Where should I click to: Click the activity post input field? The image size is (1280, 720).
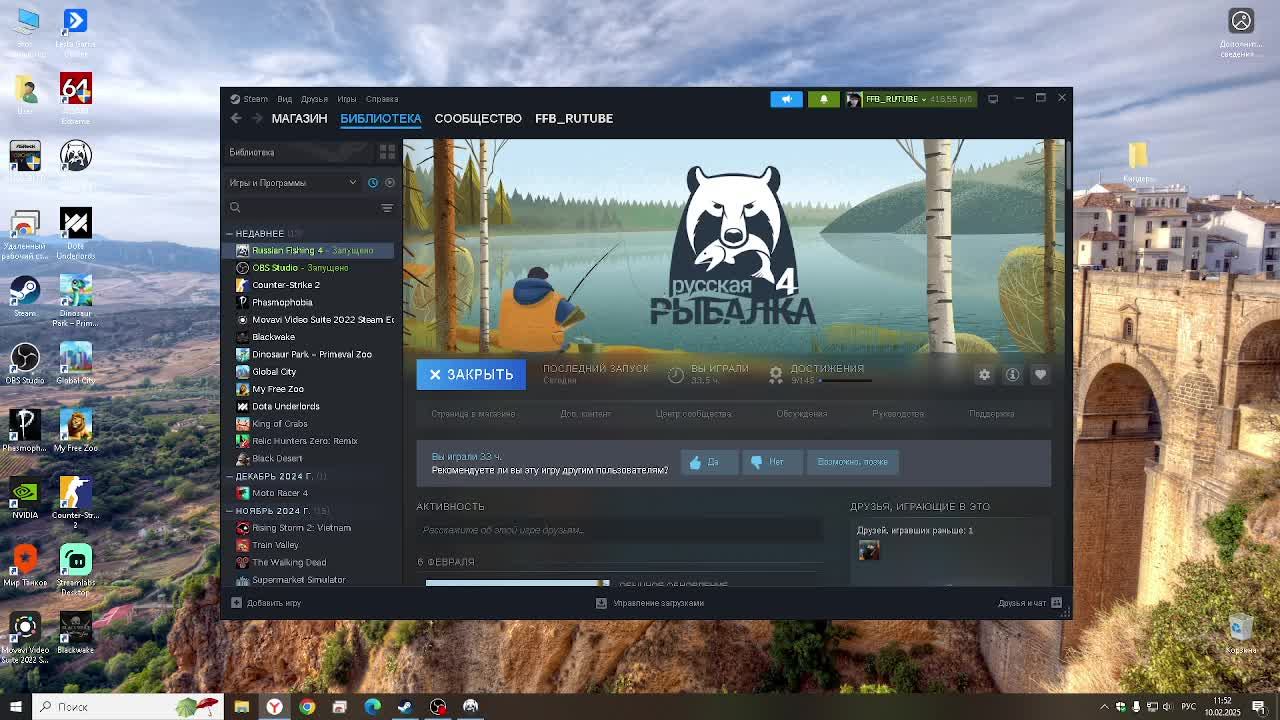618,530
